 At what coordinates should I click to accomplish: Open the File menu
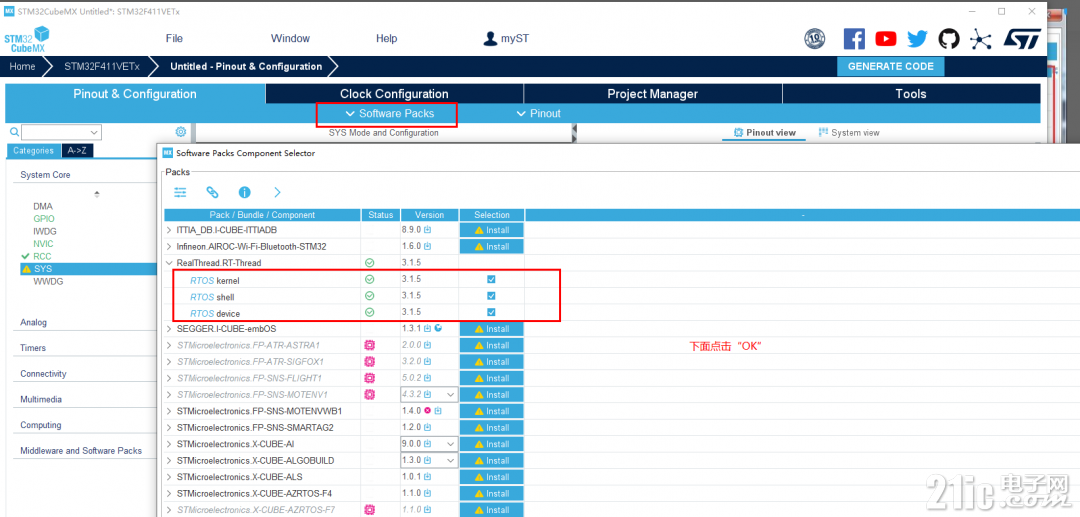[174, 39]
